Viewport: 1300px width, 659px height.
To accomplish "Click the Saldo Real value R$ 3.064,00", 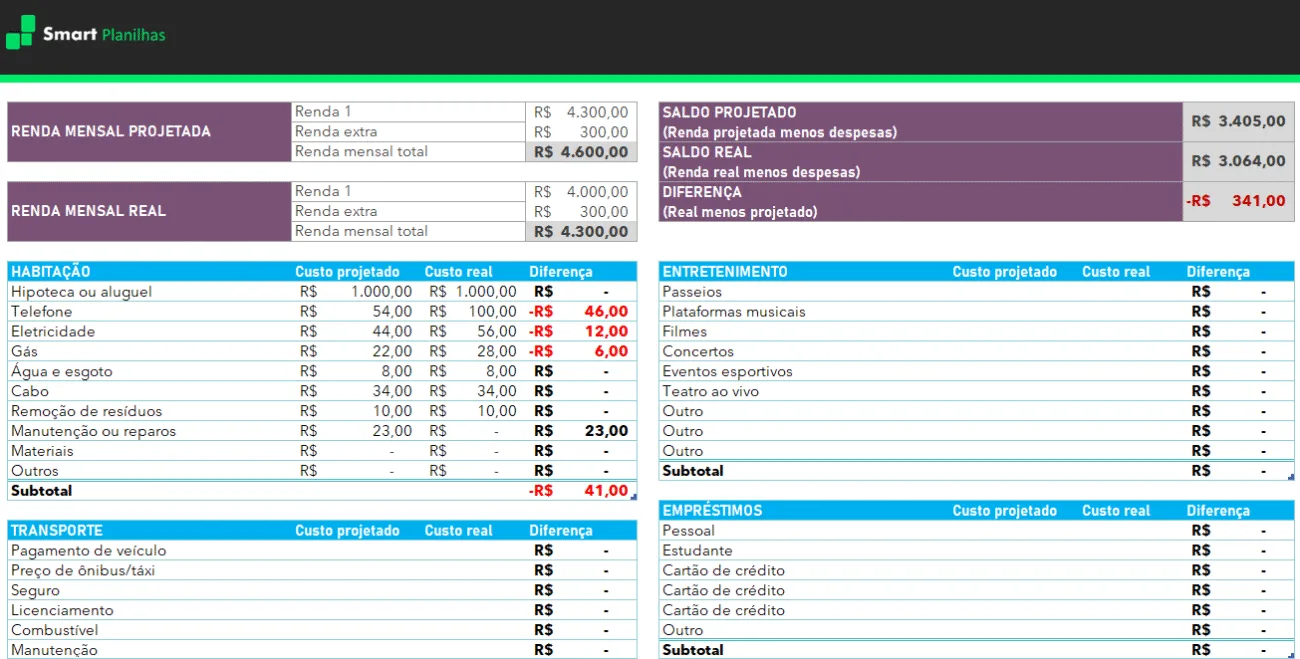I will click(x=1238, y=161).
